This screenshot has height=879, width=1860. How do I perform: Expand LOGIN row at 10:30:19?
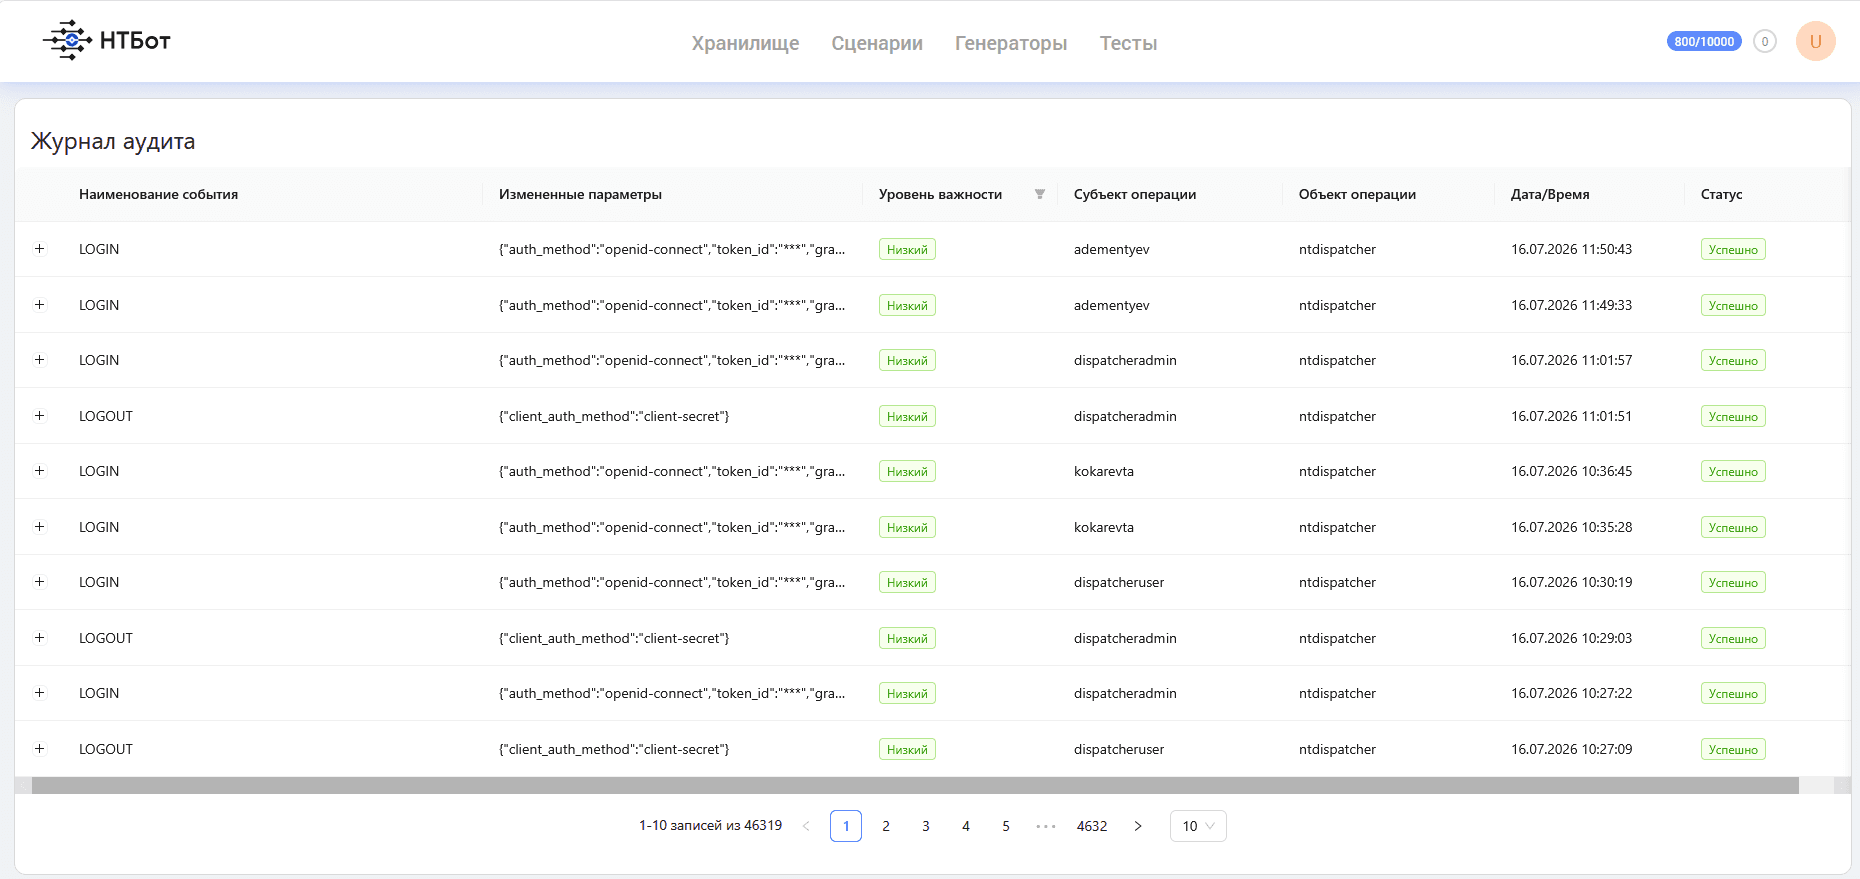40,582
